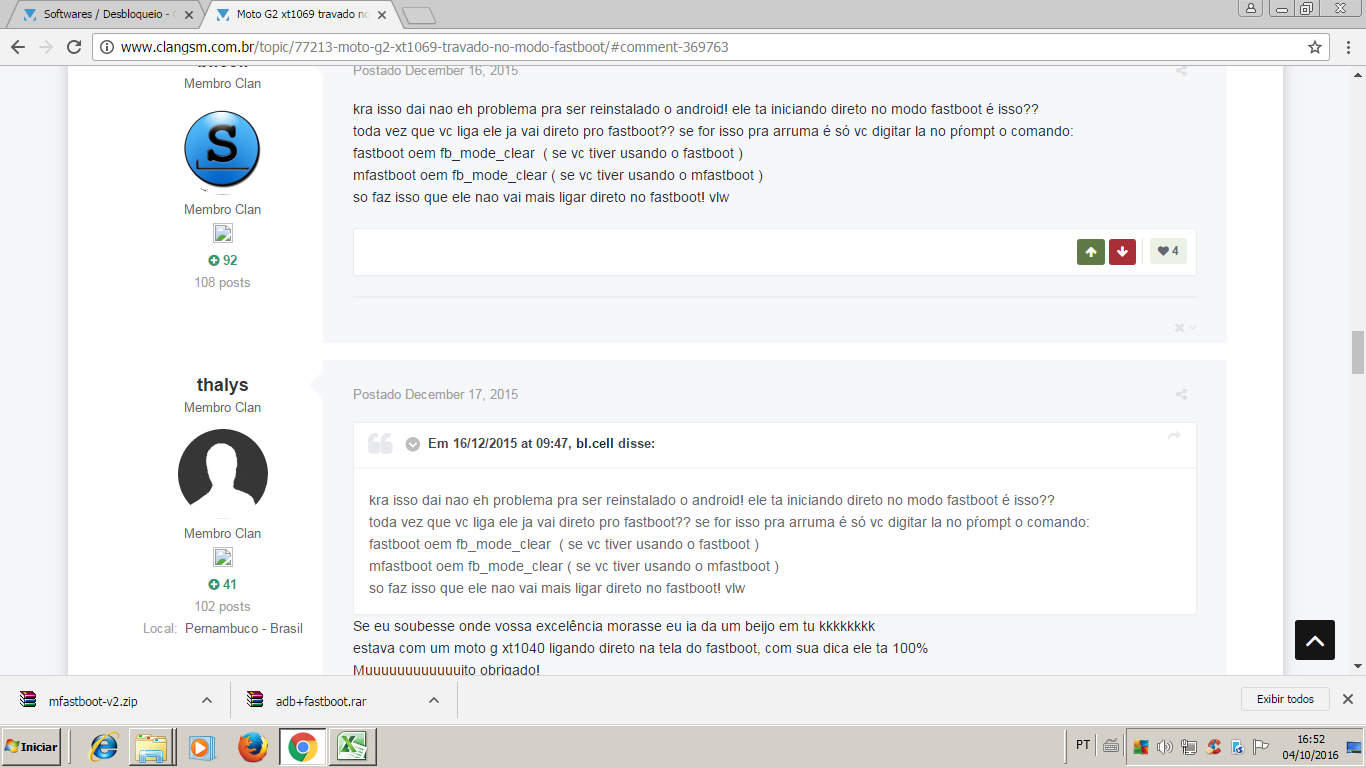1366x768 pixels.
Task: Open thalys username profile link
Action: pyautogui.click(x=222, y=385)
